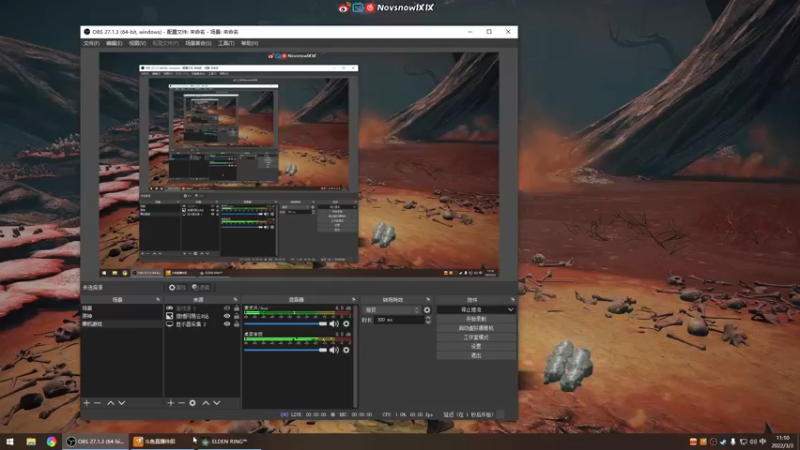Open the 场景集合(S) menu
This screenshot has width=800, height=450.
click(198, 43)
